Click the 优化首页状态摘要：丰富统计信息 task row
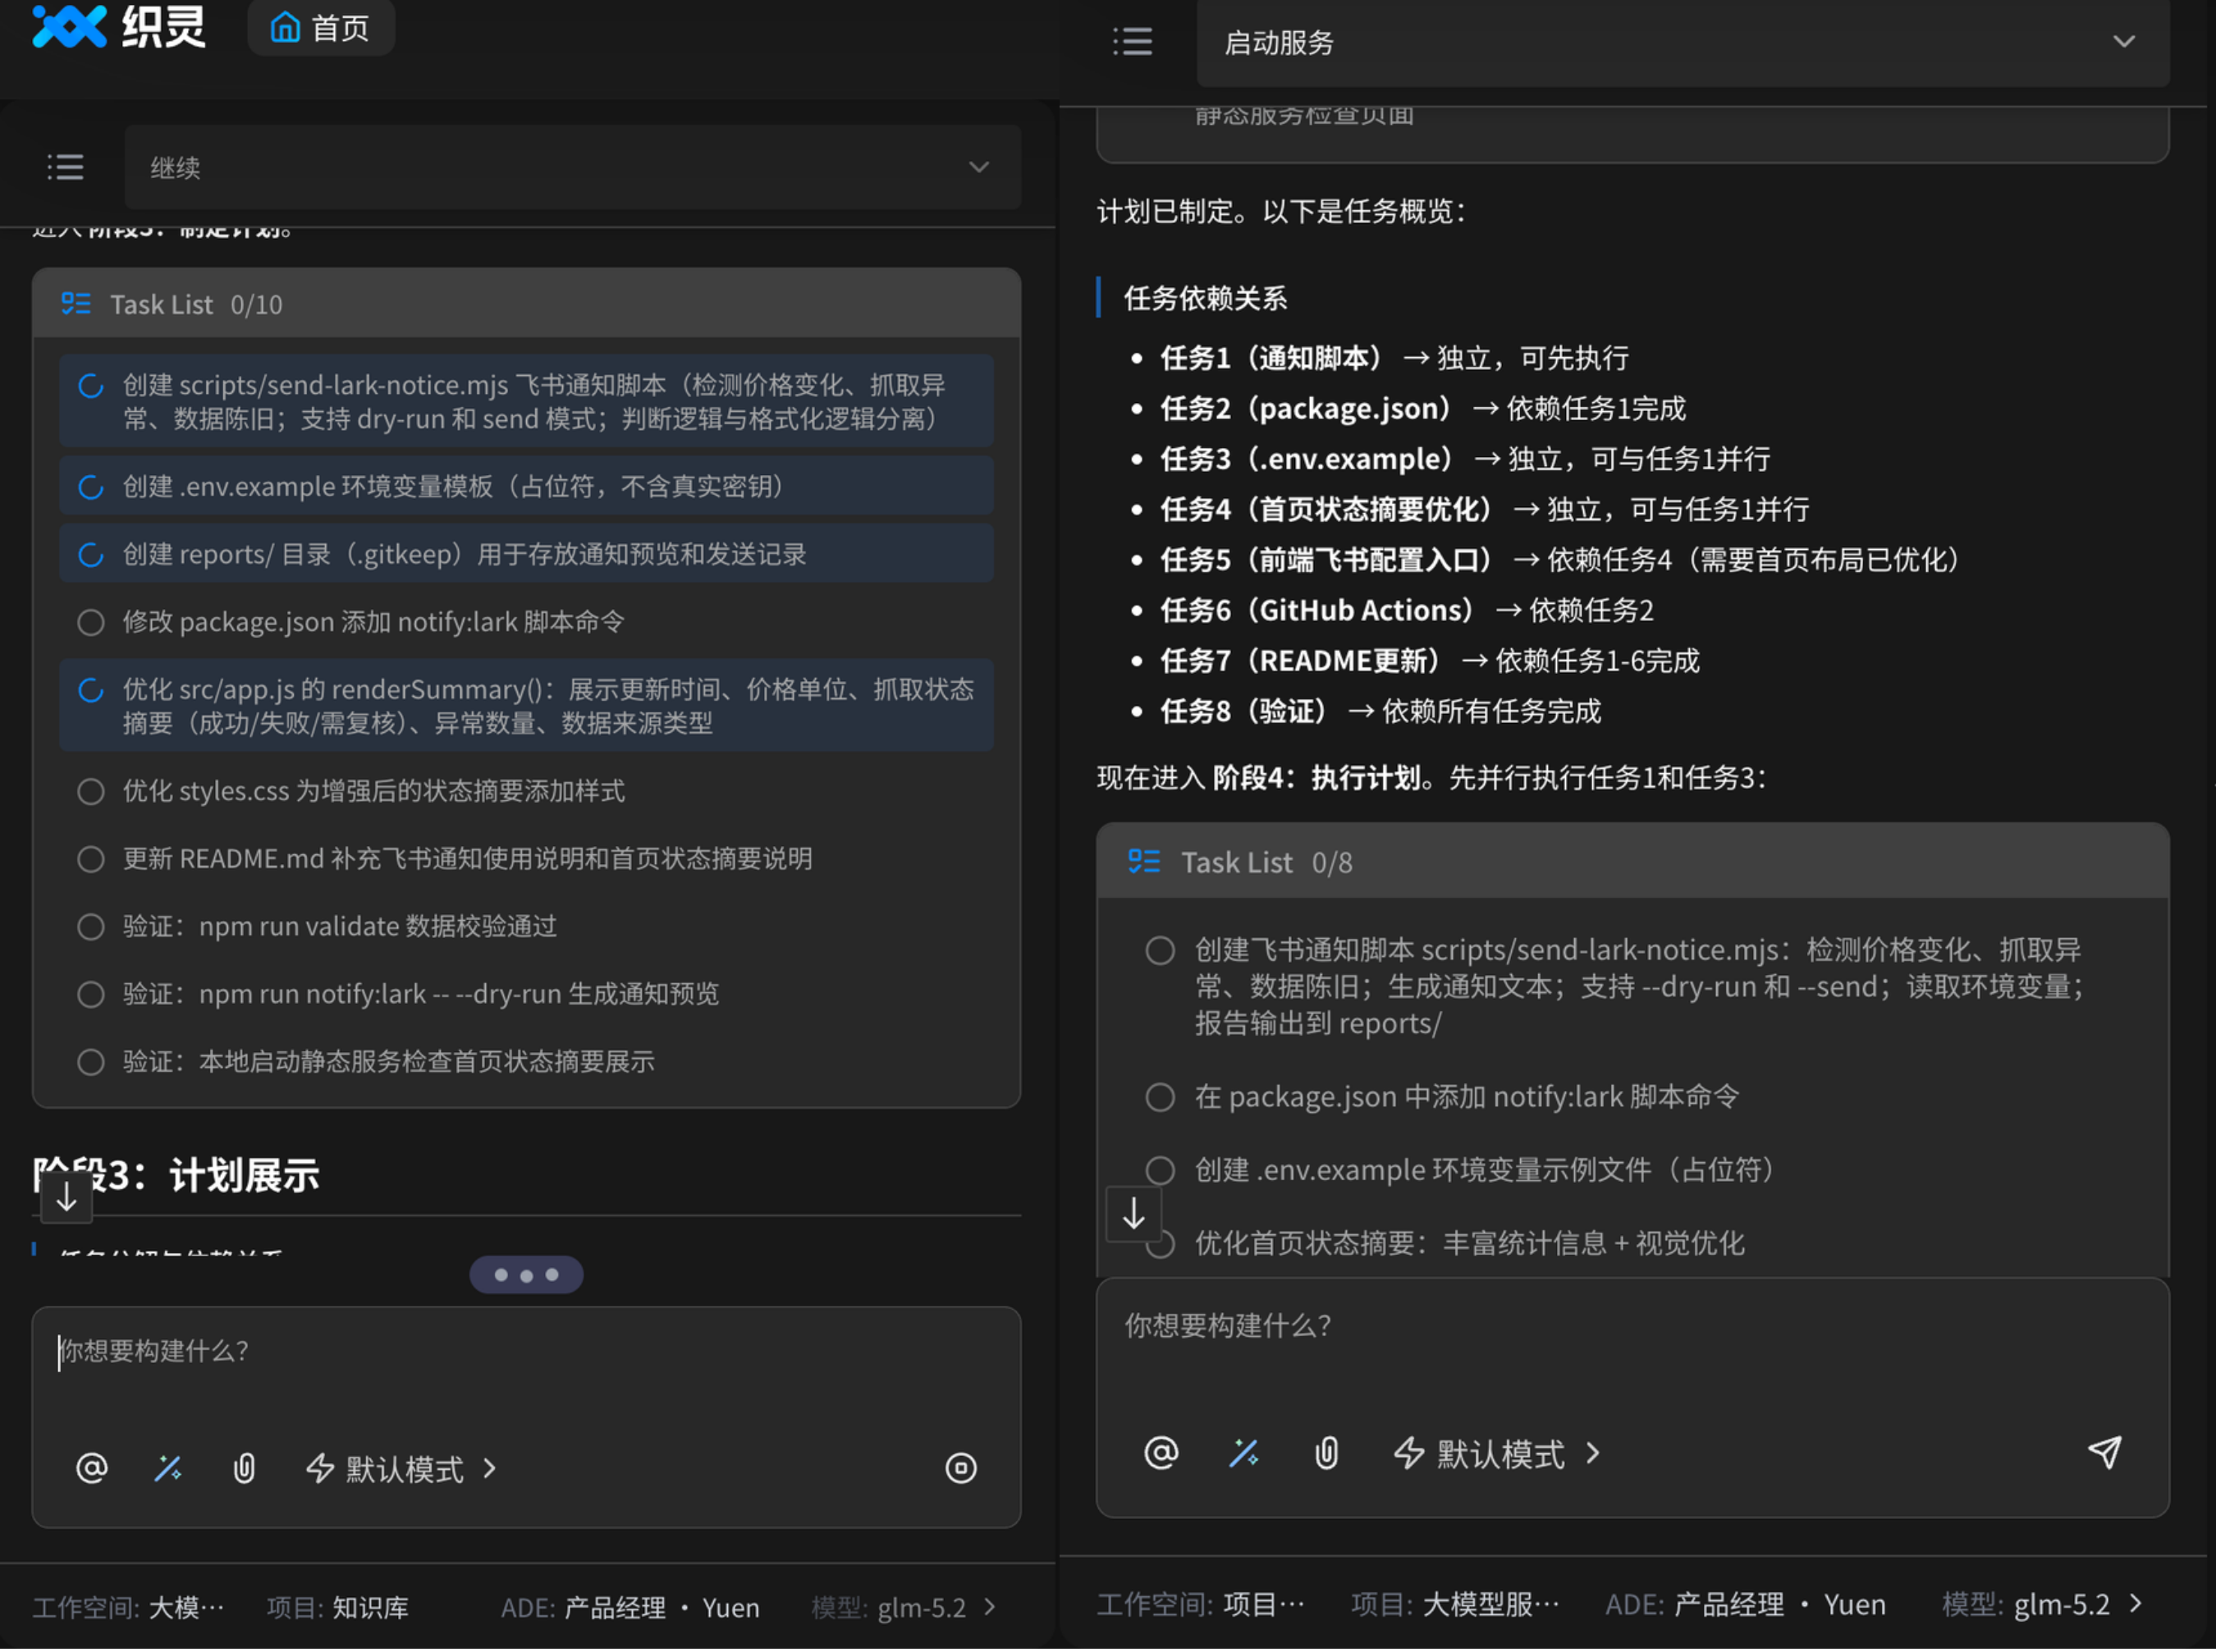This screenshot has height=1652, width=2216. tap(1470, 1244)
